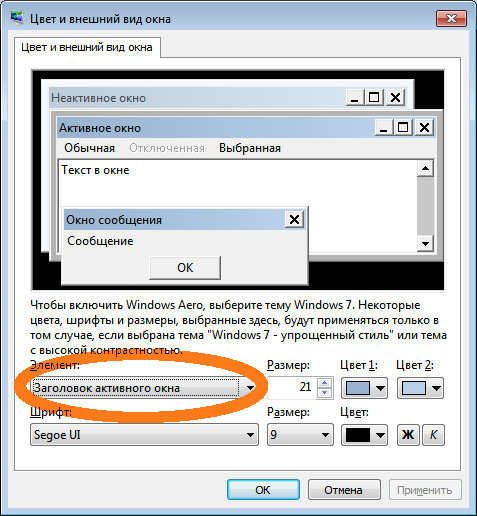Click the preview scrollbar down arrow

click(x=425, y=243)
